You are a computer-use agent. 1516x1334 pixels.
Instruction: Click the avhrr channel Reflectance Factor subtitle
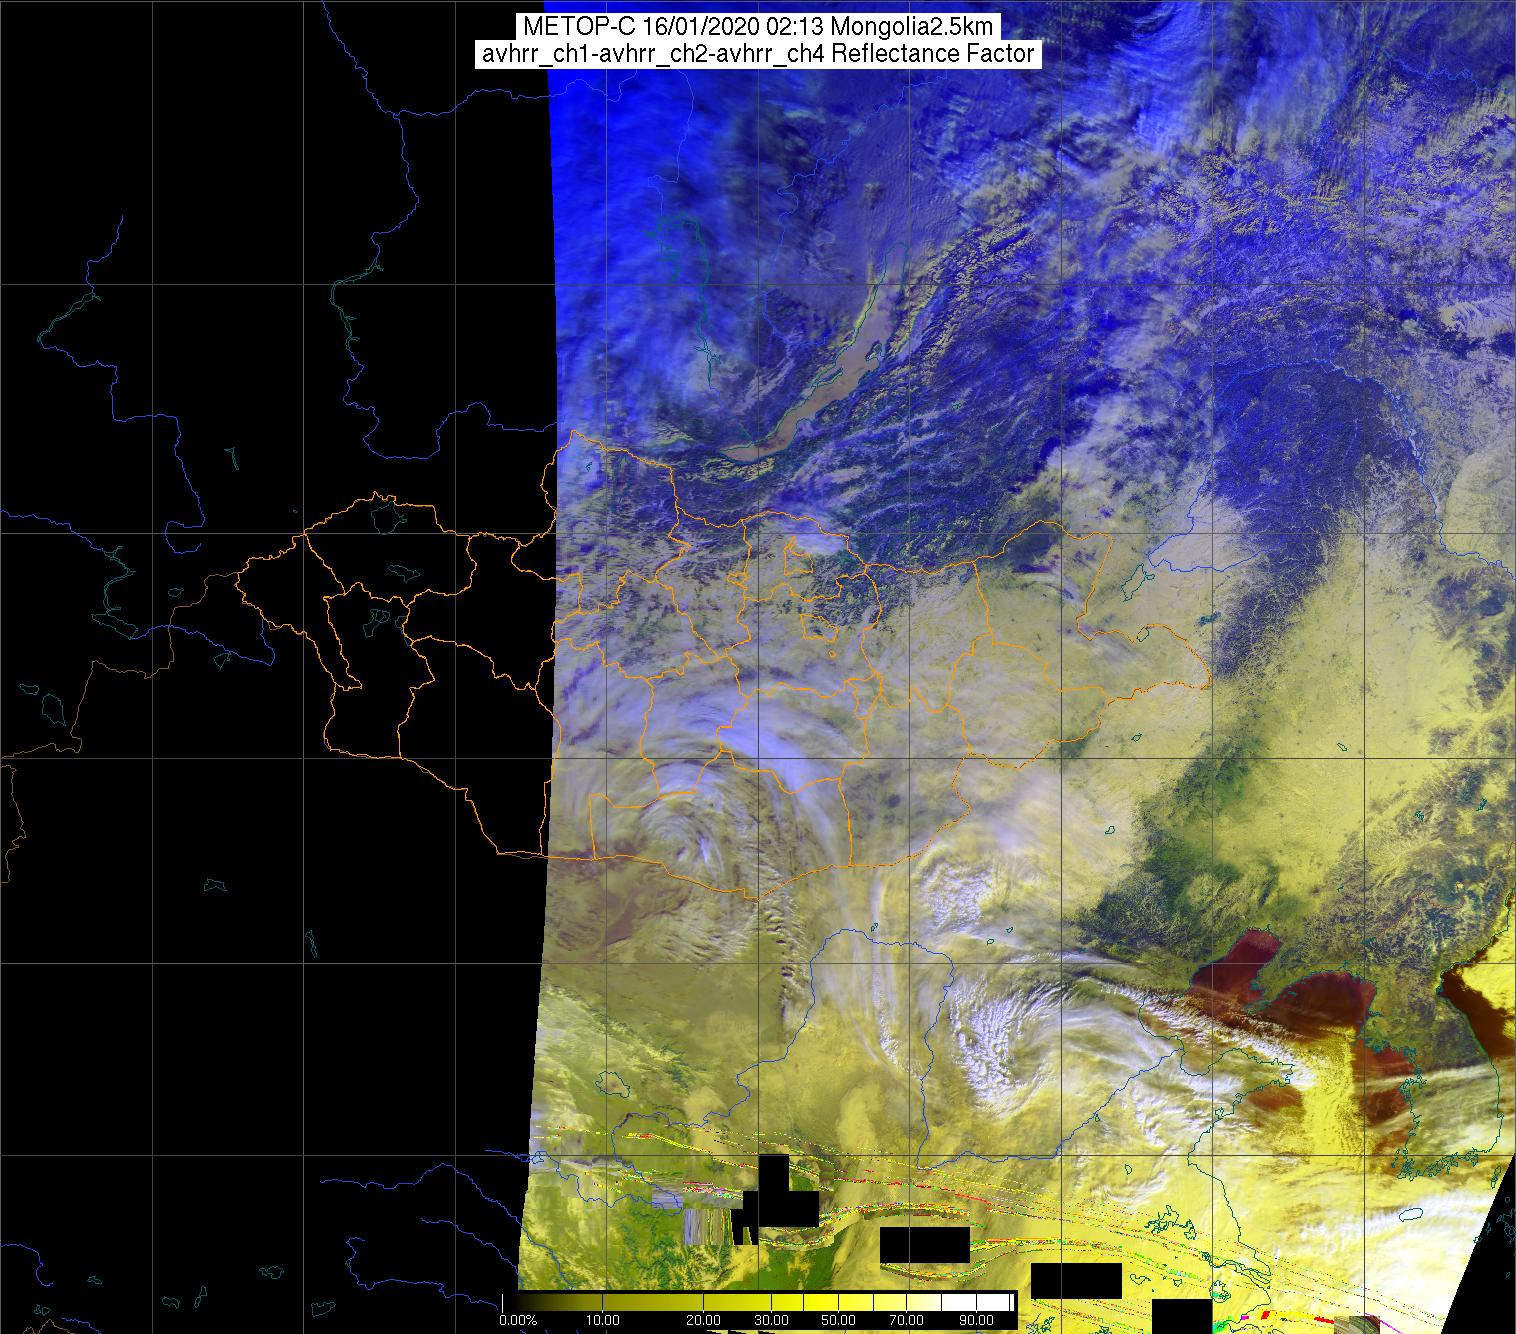click(758, 54)
